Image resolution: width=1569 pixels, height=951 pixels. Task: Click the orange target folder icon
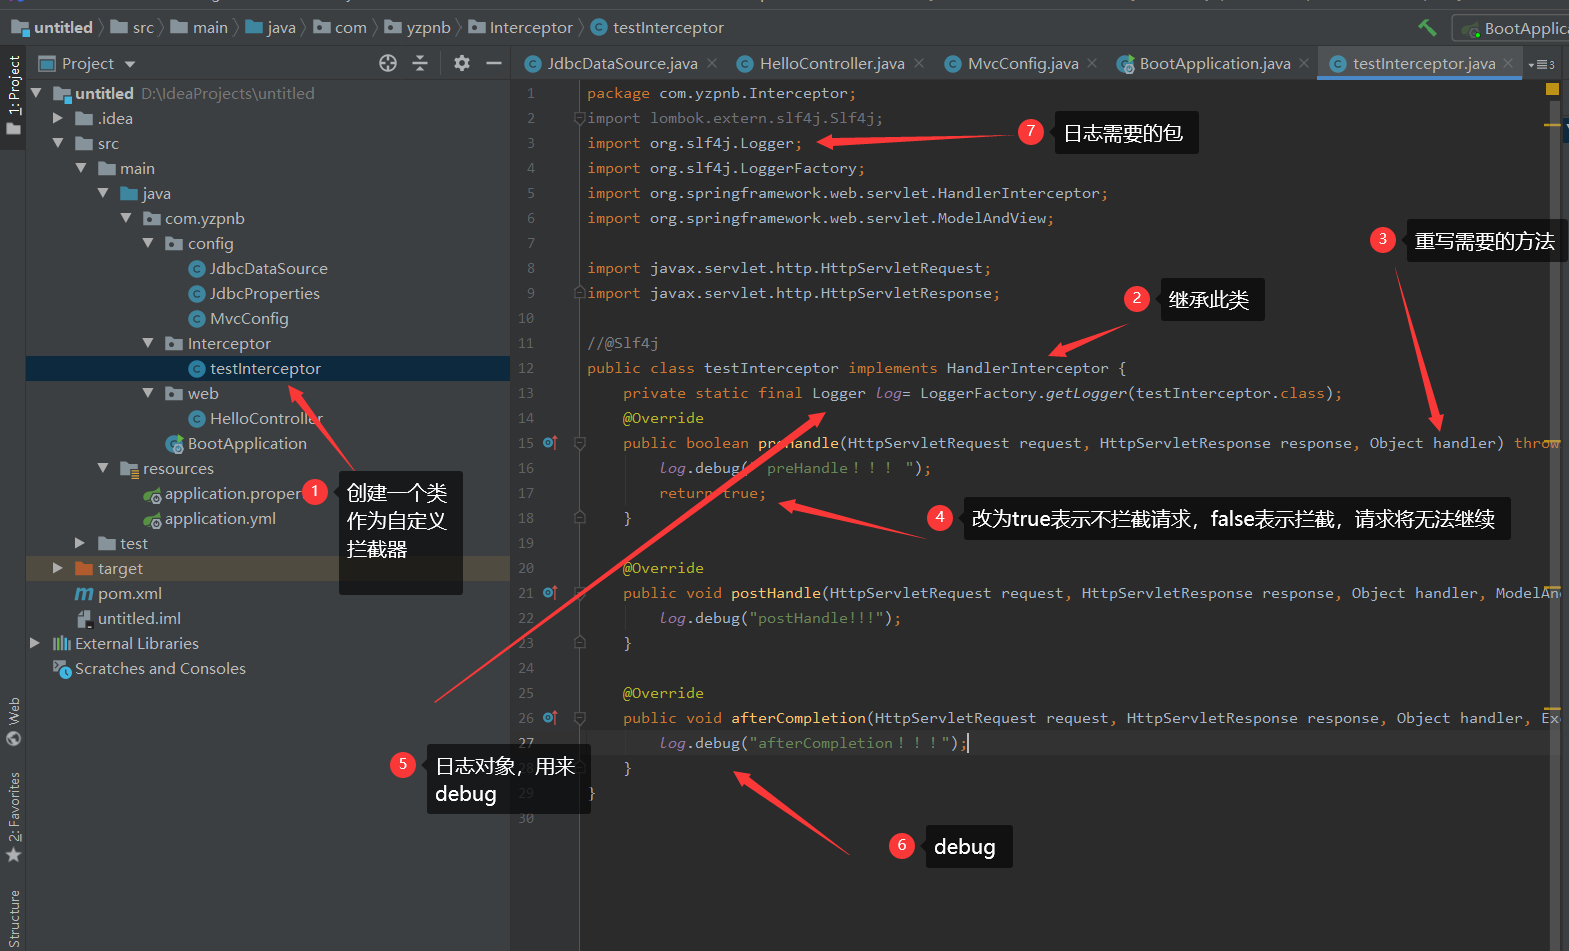click(84, 568)
